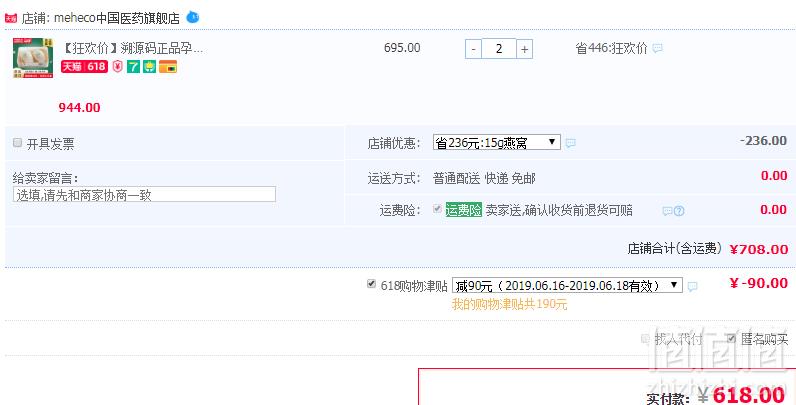
Task: Open the meheco中国医药旗舰店 store link
Action: pyautogui.click(x=117, y=18)
